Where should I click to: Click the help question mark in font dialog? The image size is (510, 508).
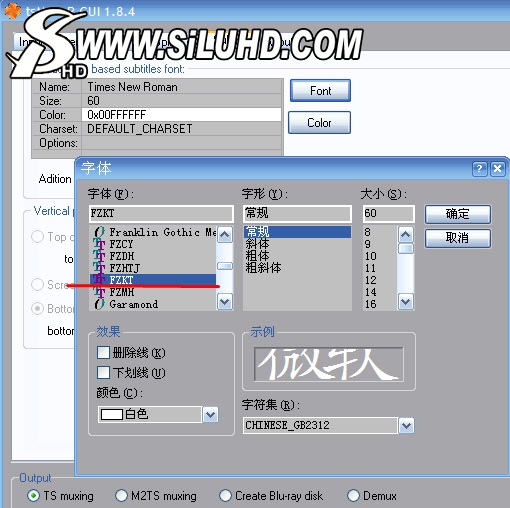[479, 169]
